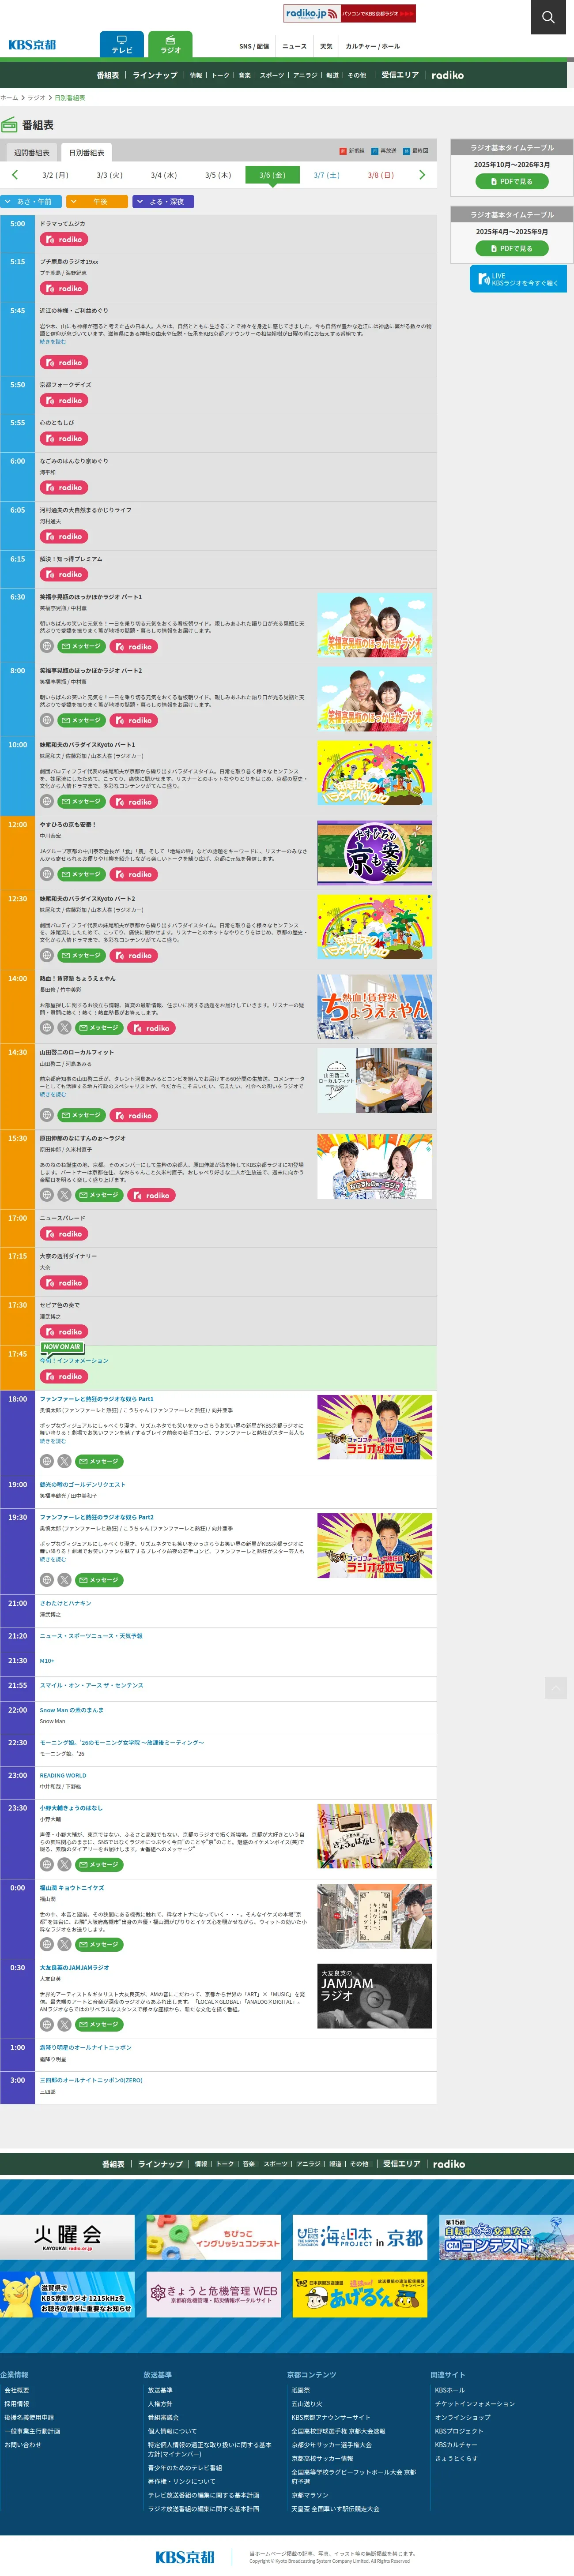This screenshot has height=2576, width=574.
Task: Open ラインナップ in the green navigation bar
Action: [155, 75]
